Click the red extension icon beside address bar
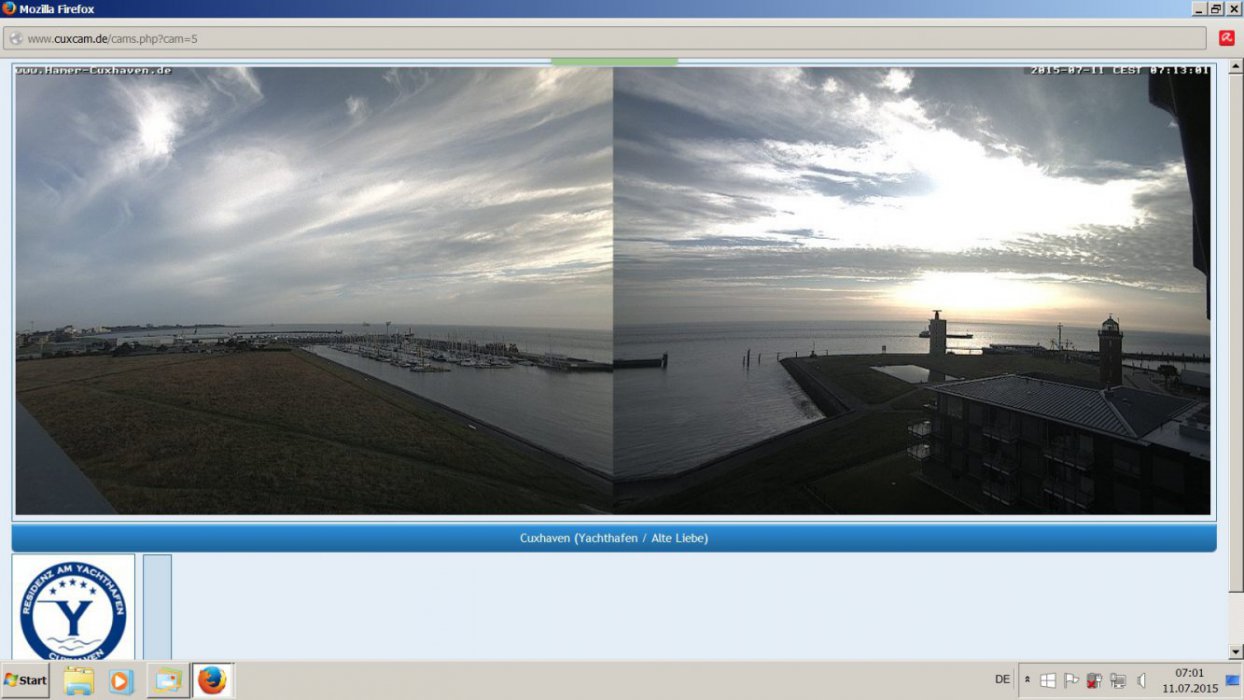The width and height of the screenshot is (1244, 700). [1226, 38]
